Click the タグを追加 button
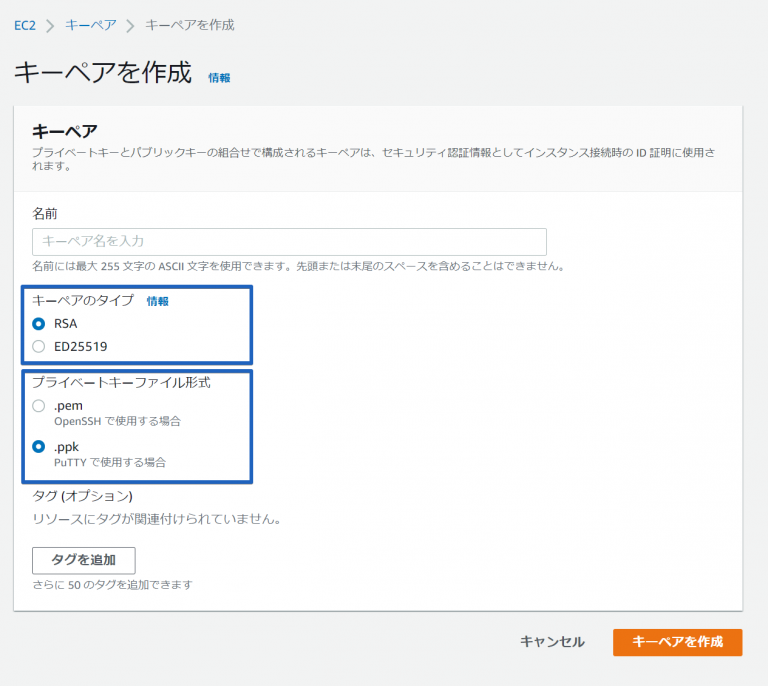This screenshot has width=768, height=686. click(x=84, y=560)
